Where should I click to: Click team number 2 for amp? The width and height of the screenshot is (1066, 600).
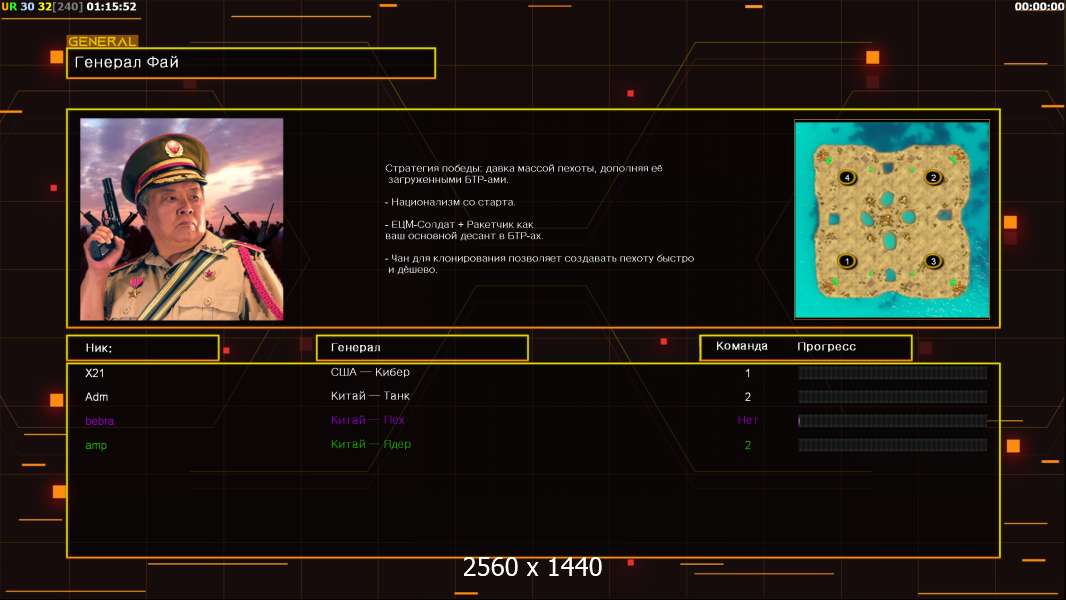(748, 445)
